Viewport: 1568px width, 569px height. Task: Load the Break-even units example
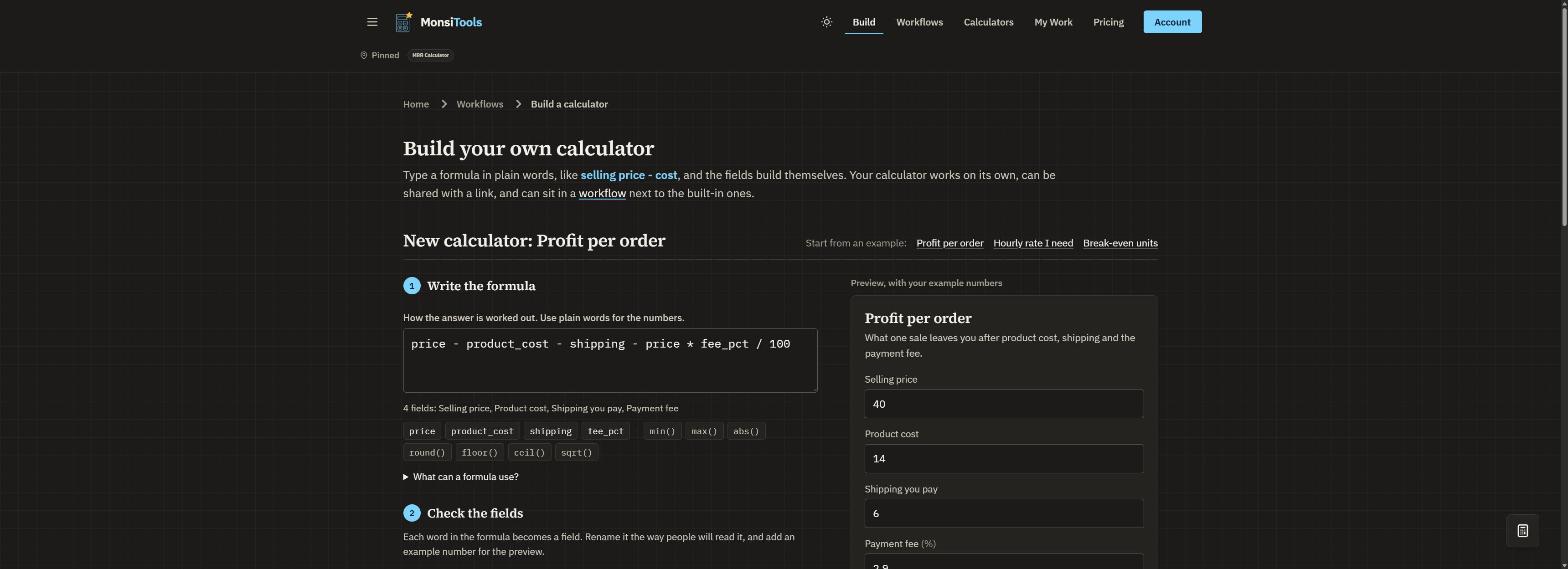coord(1120,243)
